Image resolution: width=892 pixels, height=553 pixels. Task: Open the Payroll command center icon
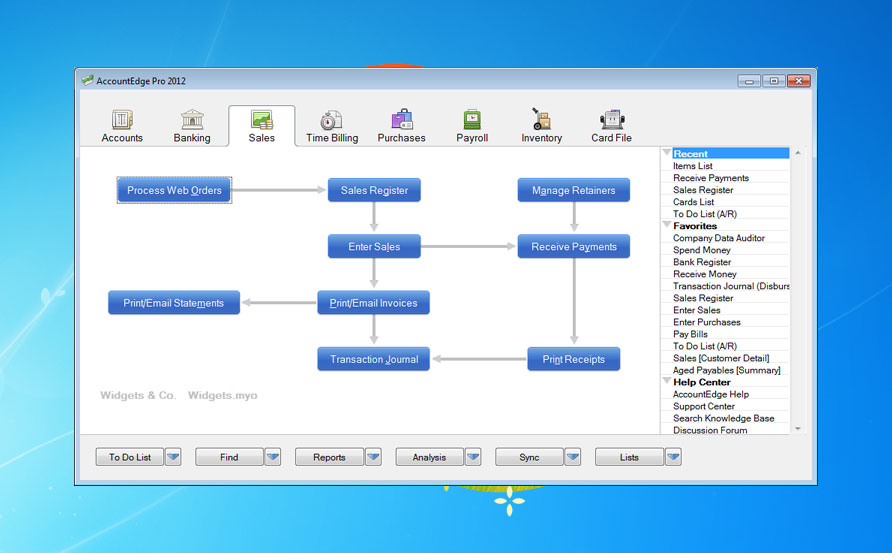click(472, 119)
